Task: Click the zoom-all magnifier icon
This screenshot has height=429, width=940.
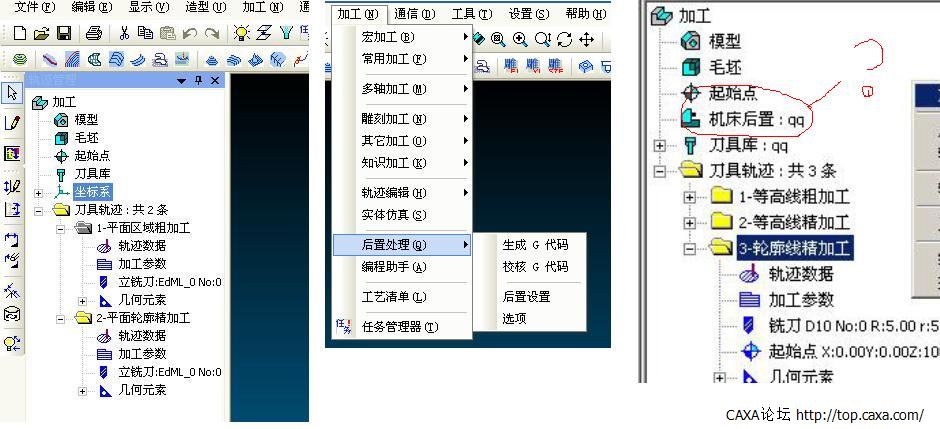Action: [x=498, y=40]
